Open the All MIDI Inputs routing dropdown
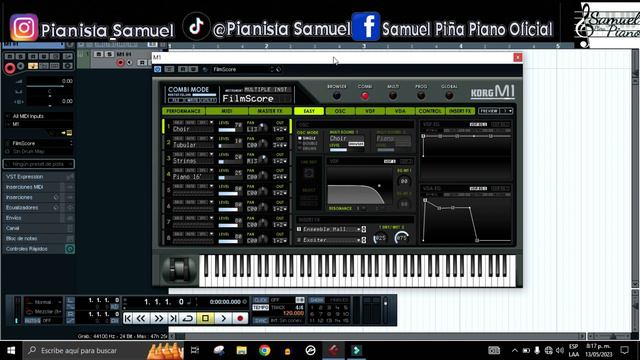This screenshot has width=640, height=360. coord(38,116)
